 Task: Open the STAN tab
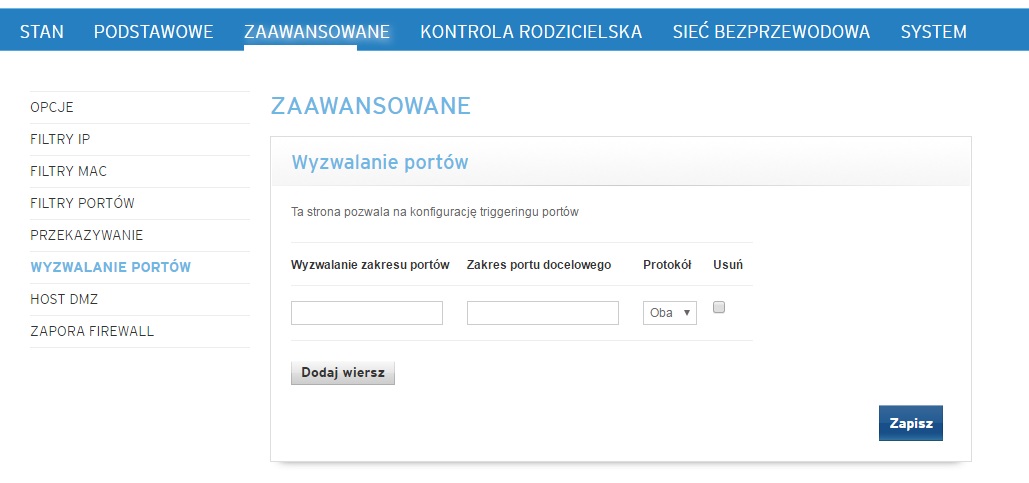[x=42, y=32]
